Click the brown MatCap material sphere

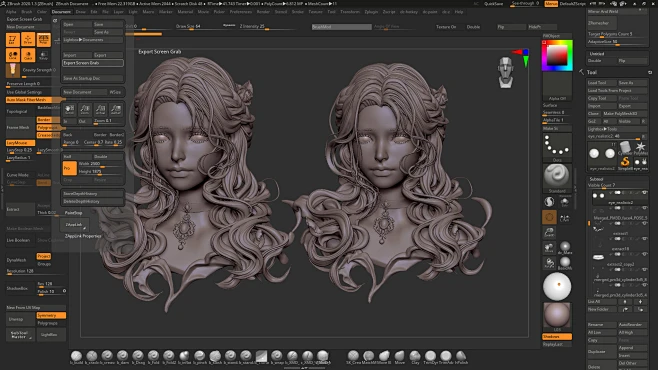coord(557,315)
